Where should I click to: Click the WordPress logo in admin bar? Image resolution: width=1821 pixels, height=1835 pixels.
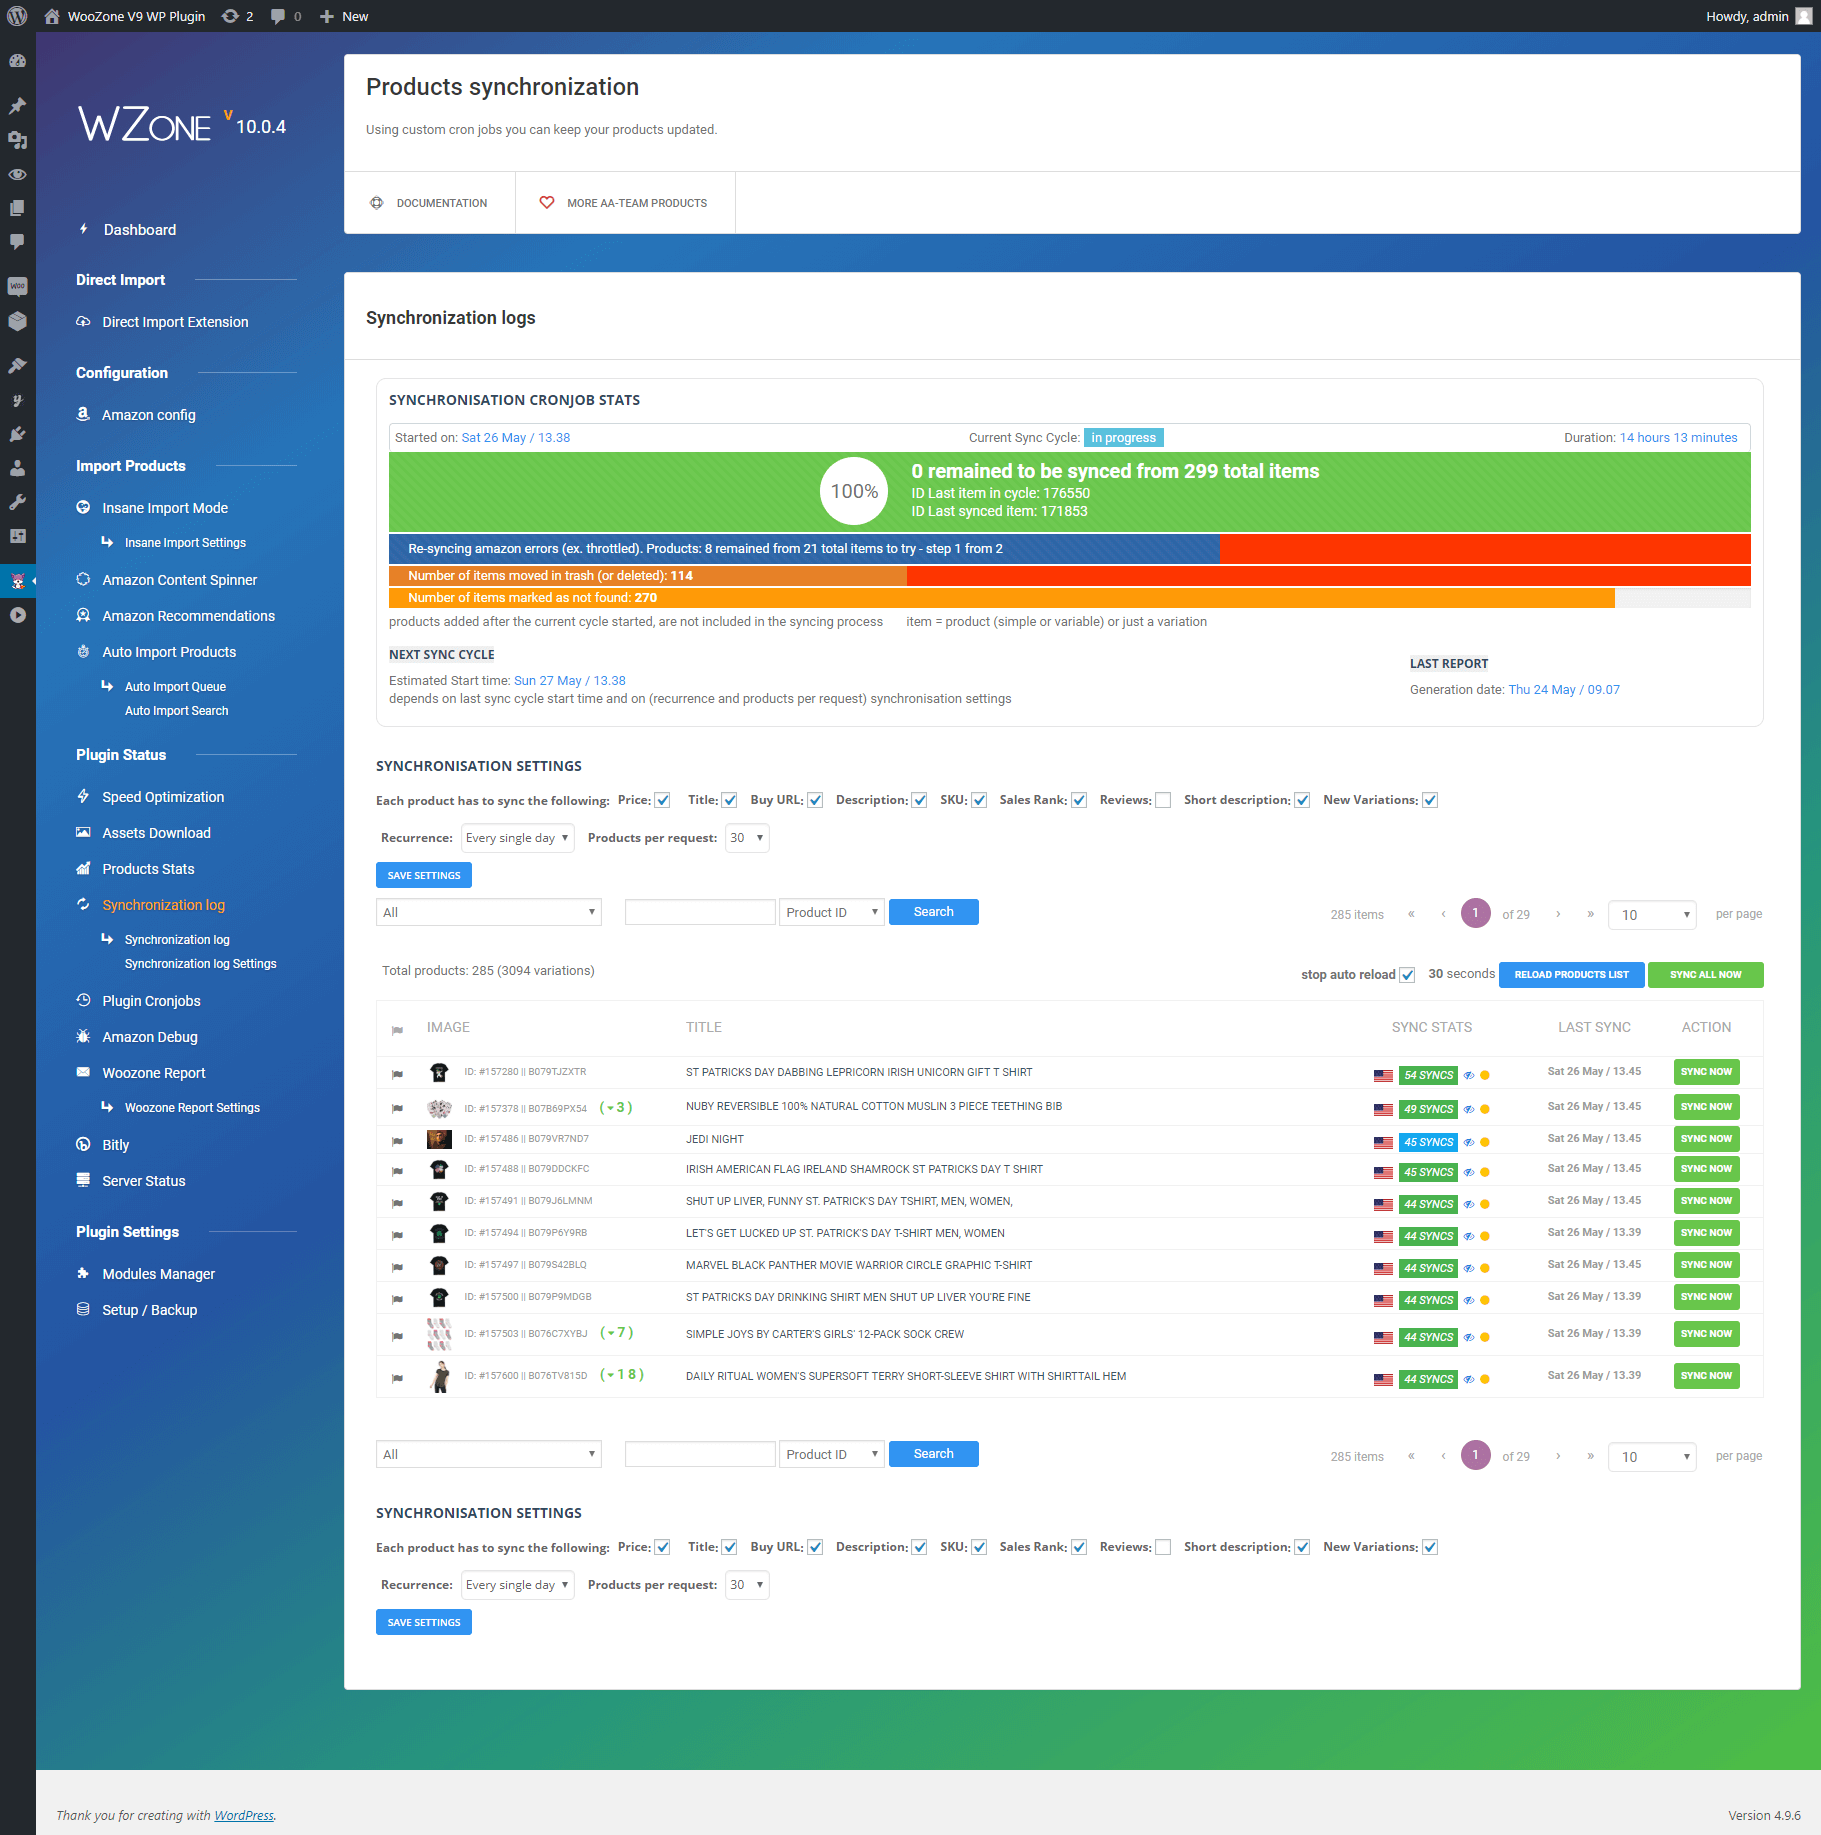click(x=17, y=16)
